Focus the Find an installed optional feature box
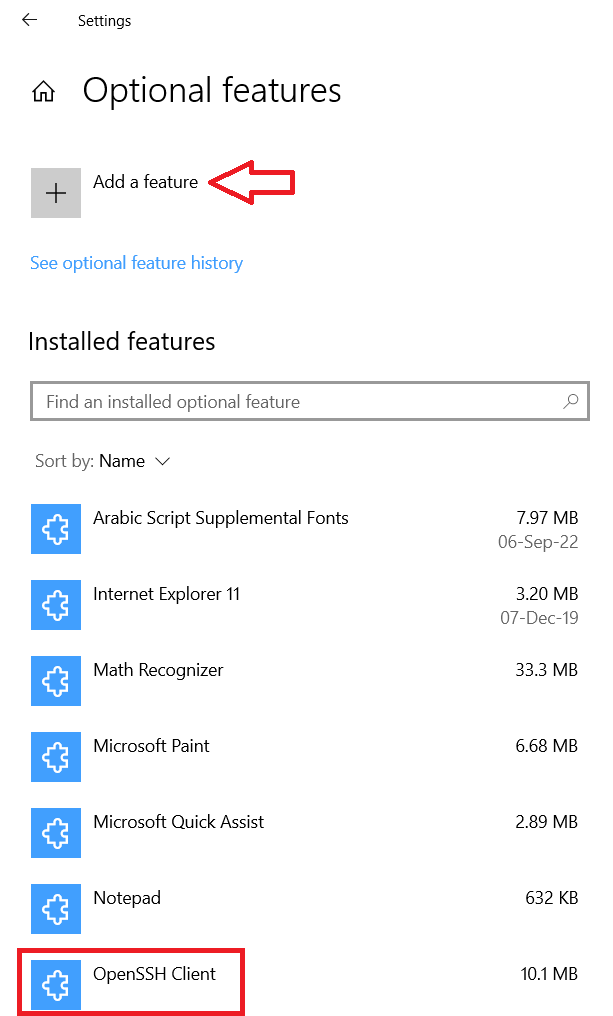The image size is (613, 1016). tap(310, 402)
